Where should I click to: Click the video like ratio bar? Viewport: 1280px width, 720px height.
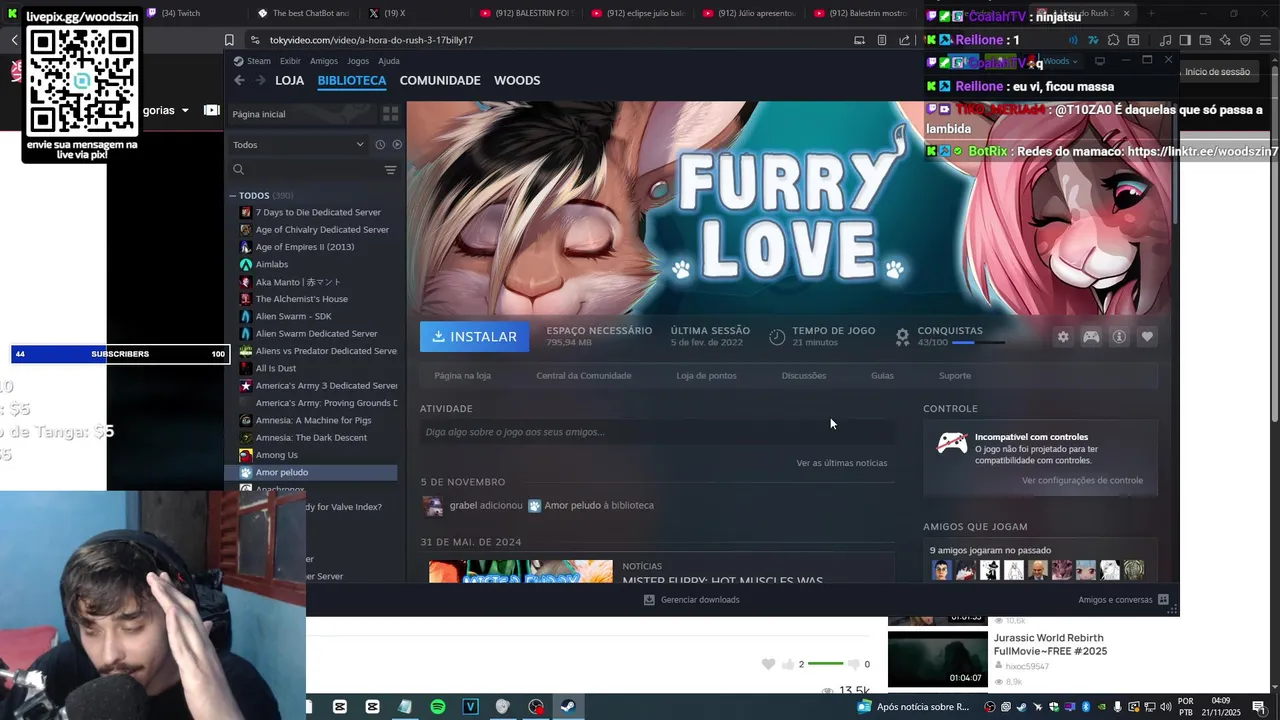point(826,664)
